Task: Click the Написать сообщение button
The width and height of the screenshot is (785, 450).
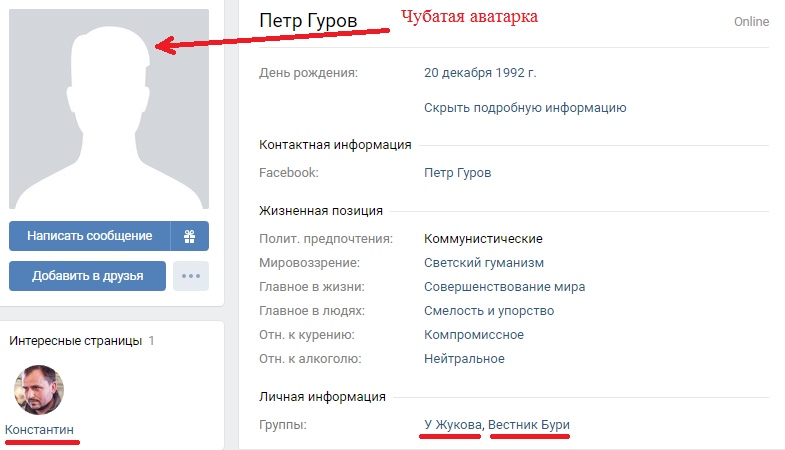Action: [90, 236]
